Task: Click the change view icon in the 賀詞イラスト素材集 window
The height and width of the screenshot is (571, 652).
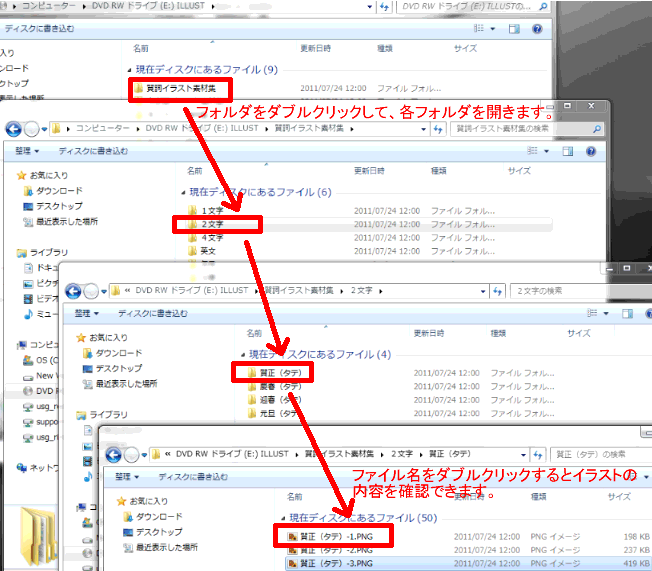Action: coord(532,151)
